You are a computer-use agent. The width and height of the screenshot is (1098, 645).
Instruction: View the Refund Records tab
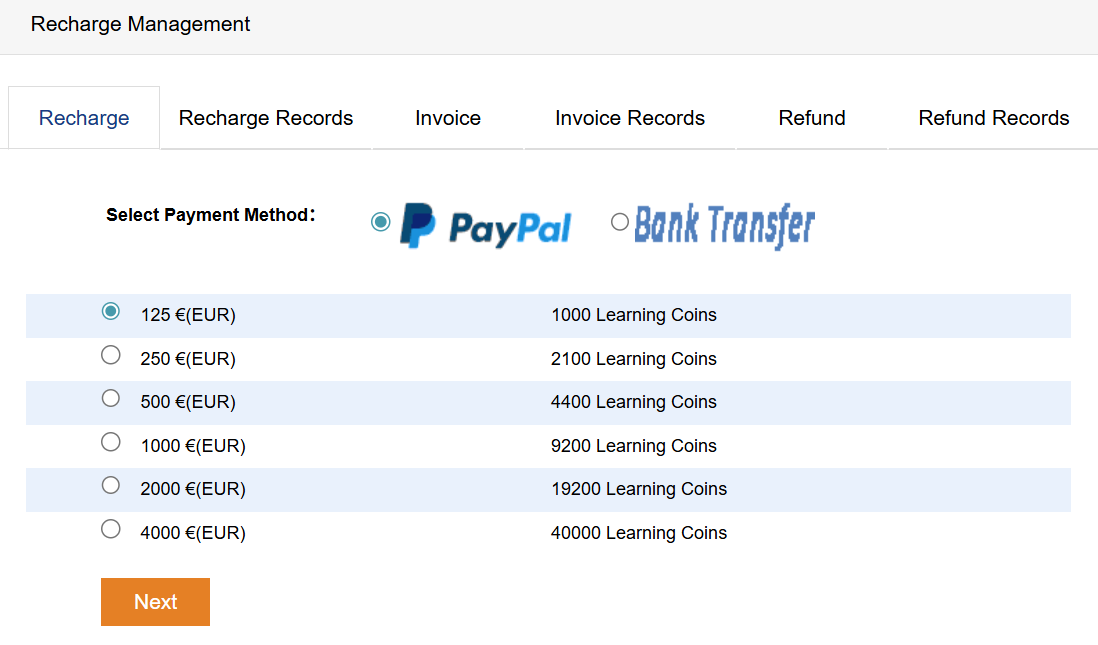(993, 118)
